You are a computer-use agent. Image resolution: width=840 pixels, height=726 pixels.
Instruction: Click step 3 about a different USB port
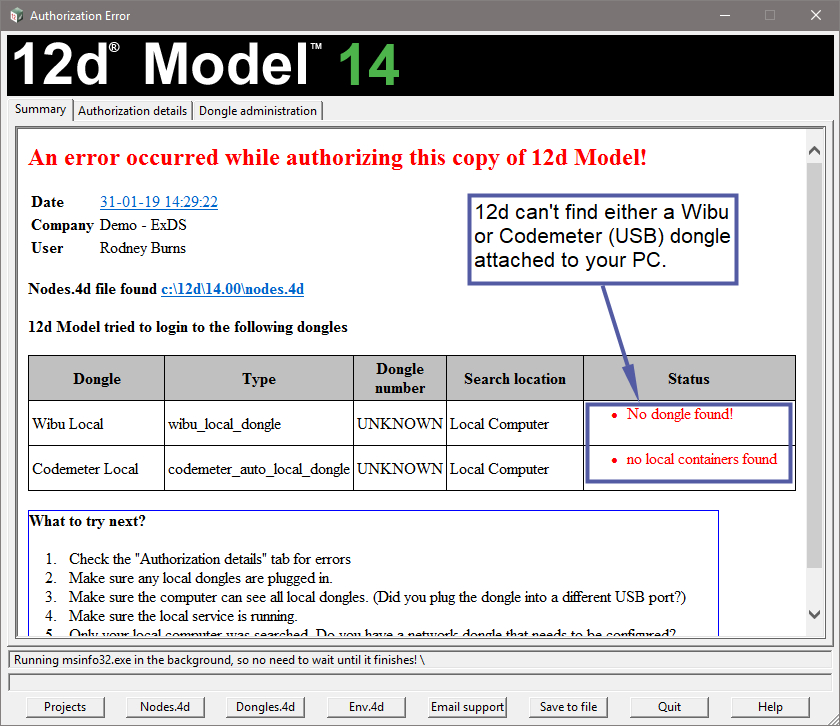(x=377, y=597)
